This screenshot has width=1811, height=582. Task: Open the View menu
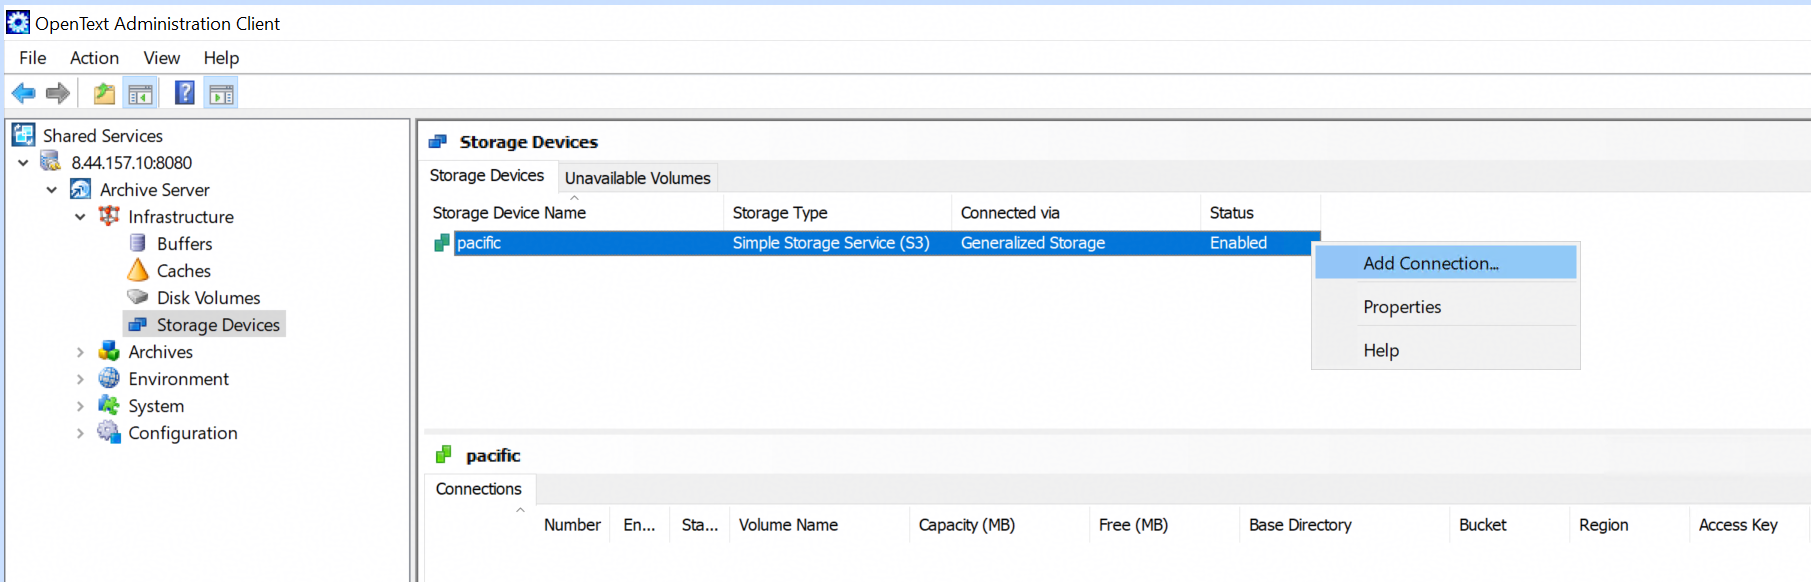161,58
